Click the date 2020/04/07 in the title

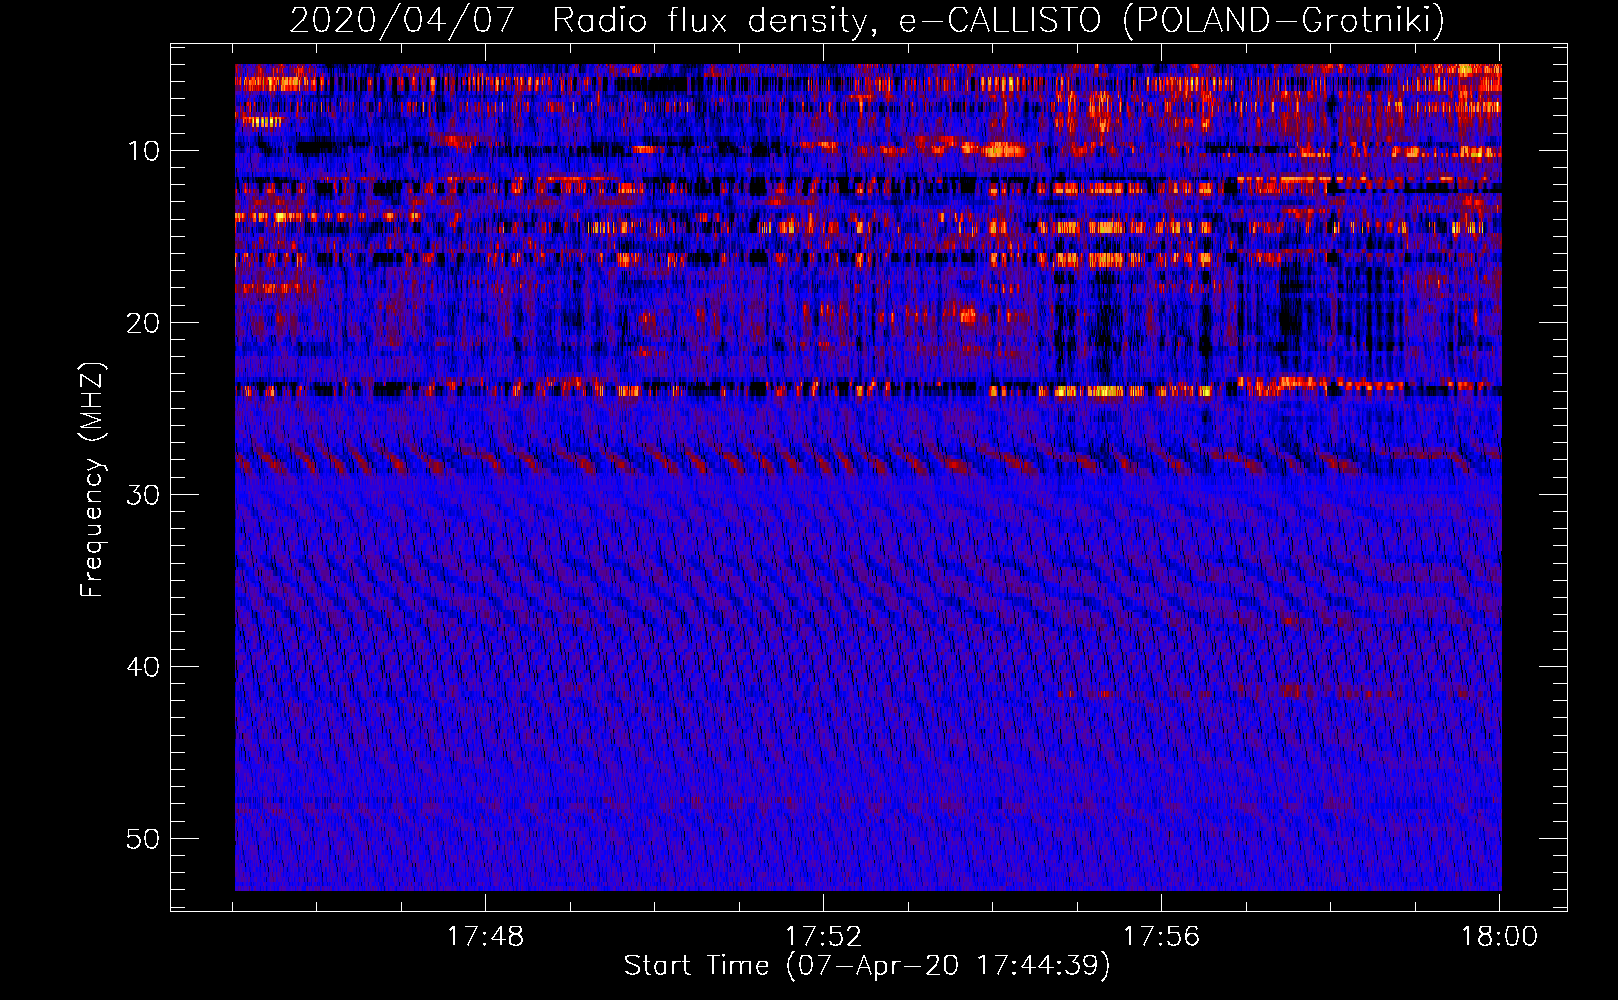coord(403,20)
